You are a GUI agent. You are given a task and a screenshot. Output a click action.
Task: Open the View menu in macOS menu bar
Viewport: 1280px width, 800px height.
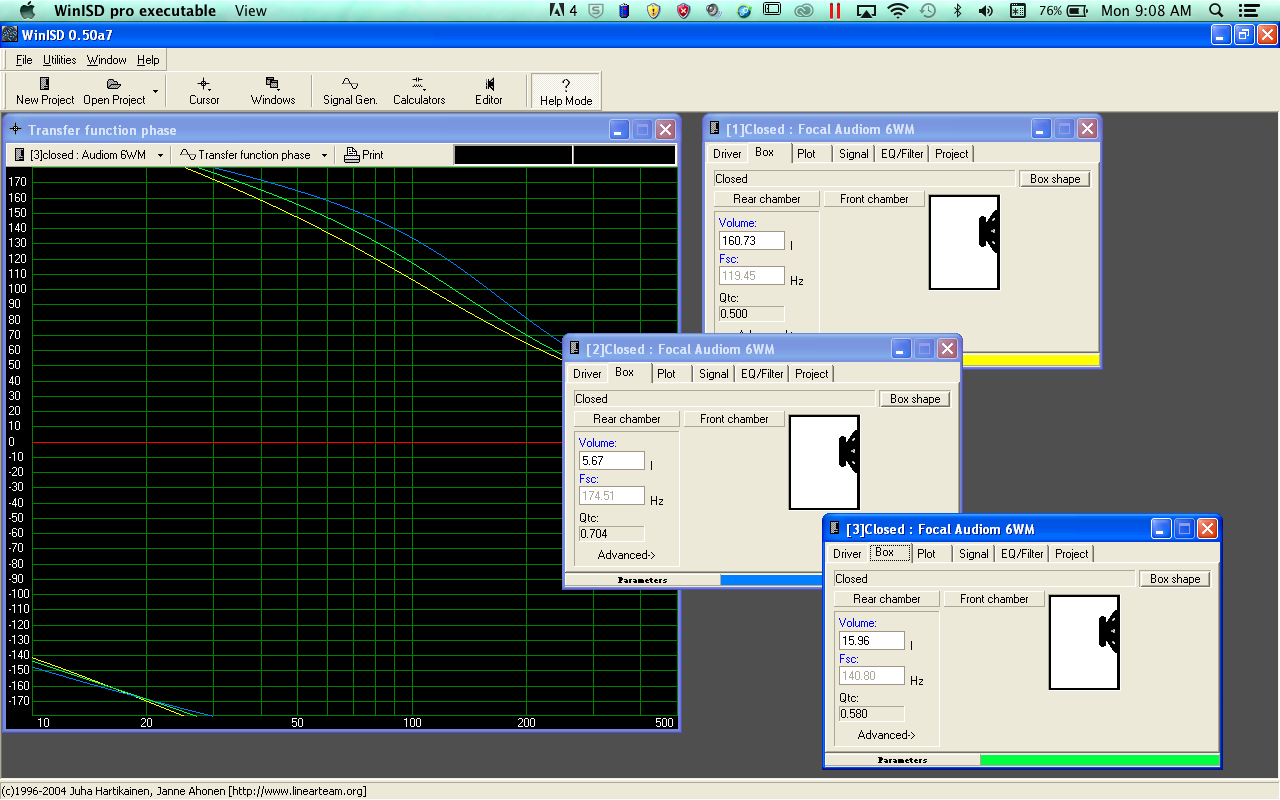(x=251, y=11)
